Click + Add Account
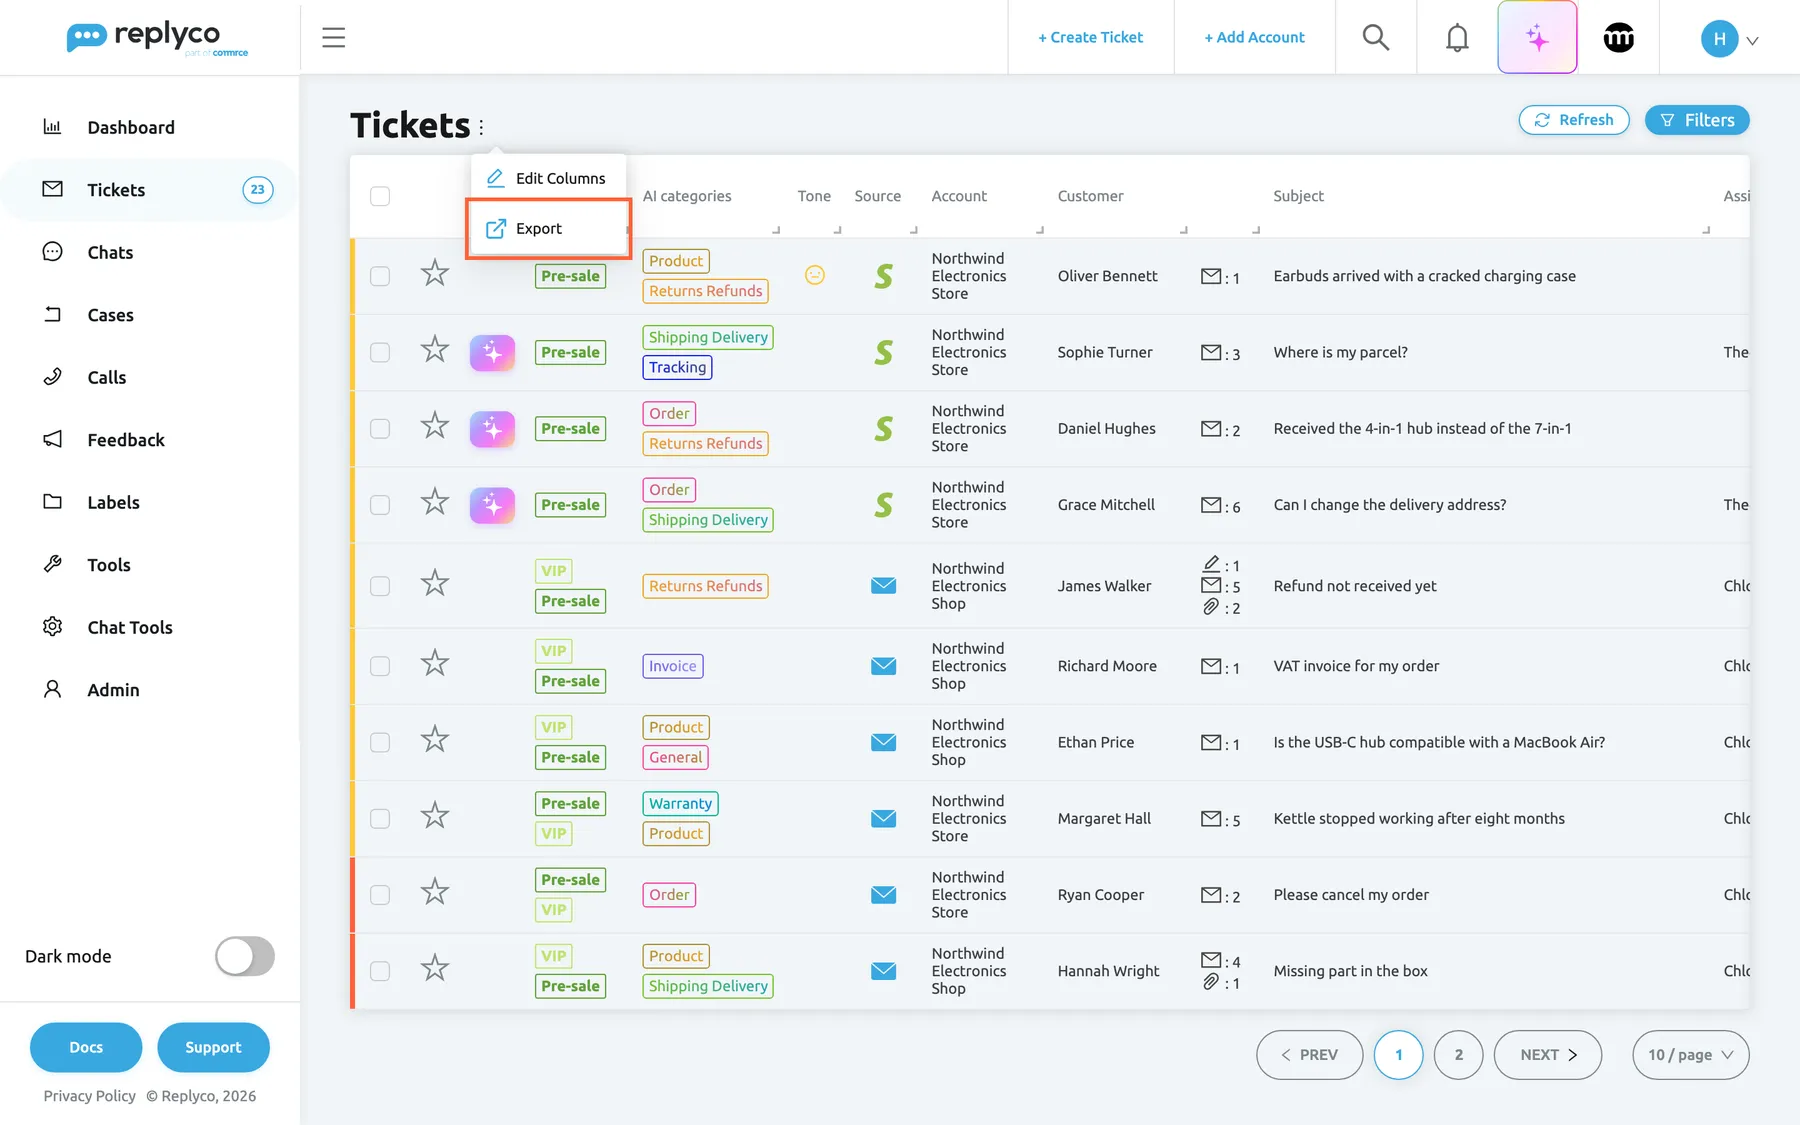Viewport: 1800px width, 1125px height. point(1254,37)
